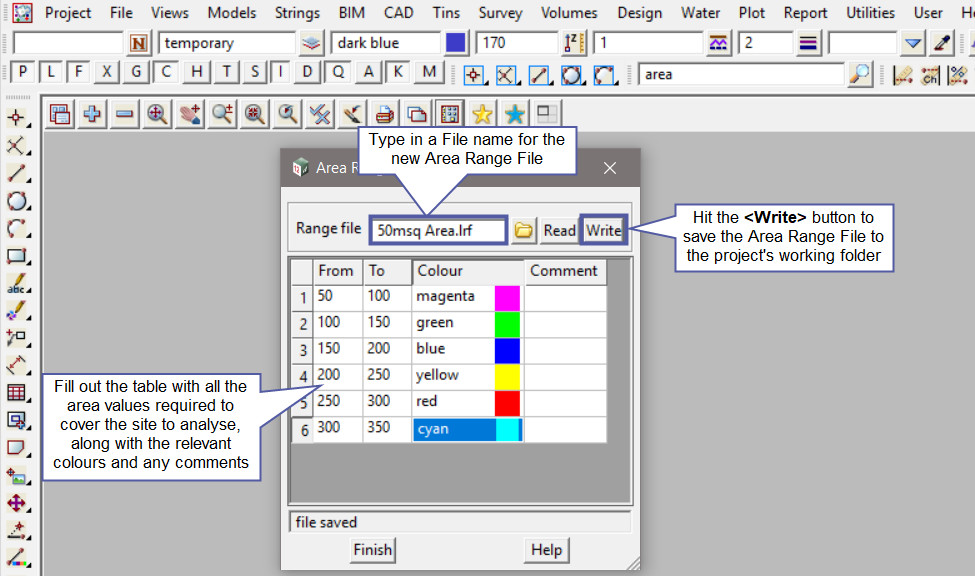The height and width of the screenshot is (576, 975).
Task: Toggle the G snap button
Action: click(x=136, y=72)
